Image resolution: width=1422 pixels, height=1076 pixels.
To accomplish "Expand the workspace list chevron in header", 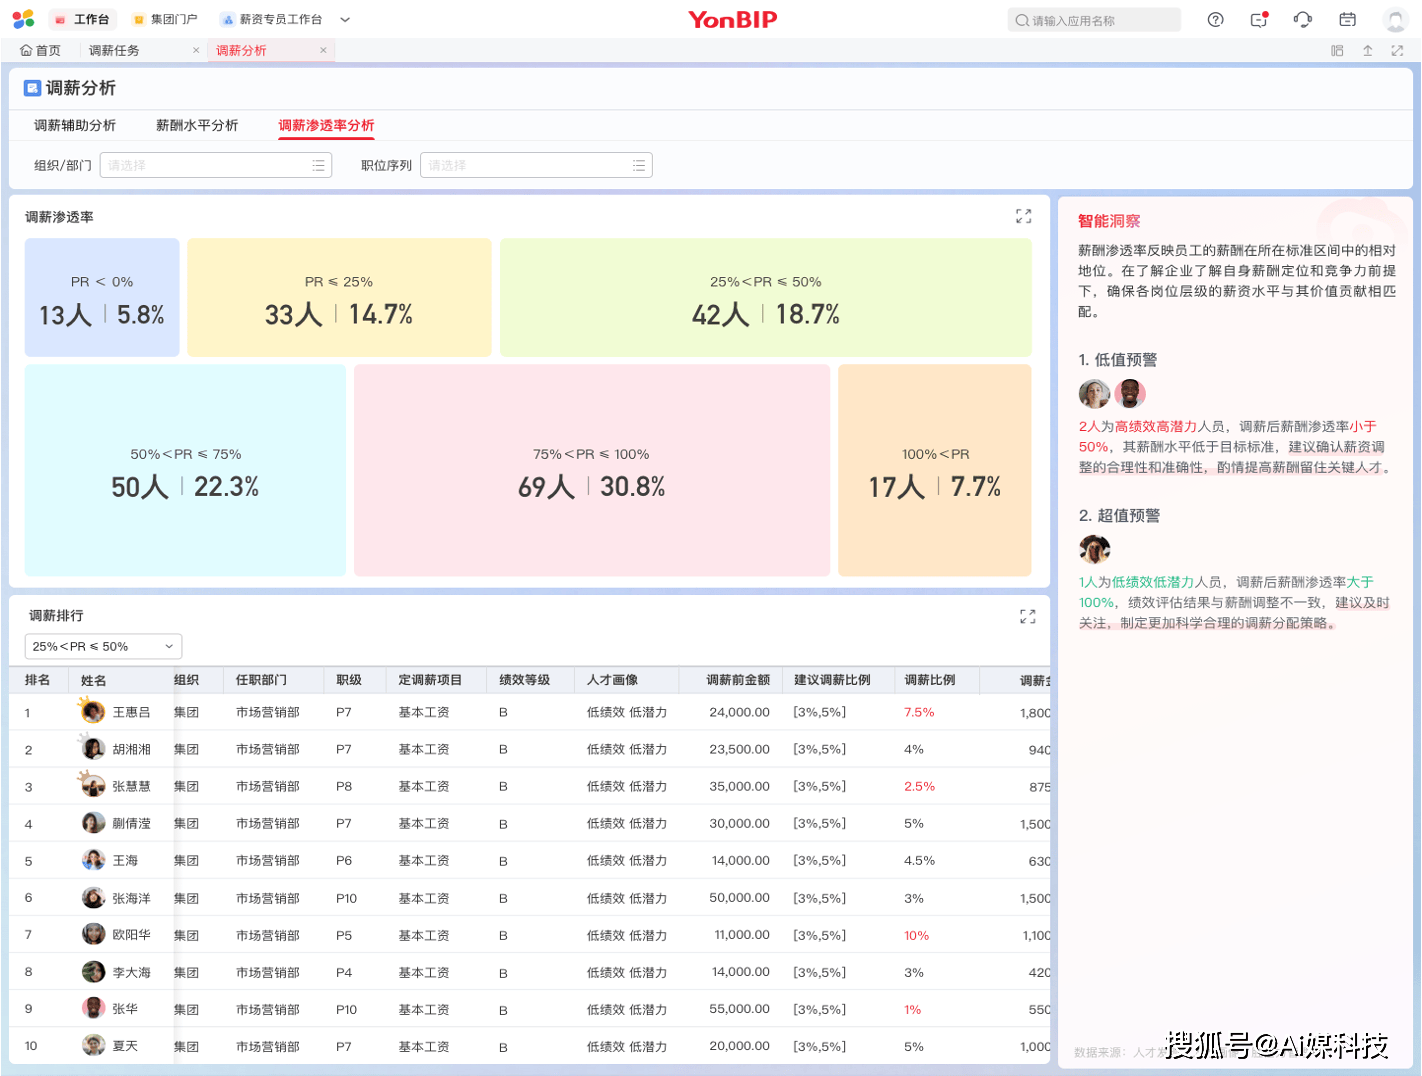I will pos(345,19).
